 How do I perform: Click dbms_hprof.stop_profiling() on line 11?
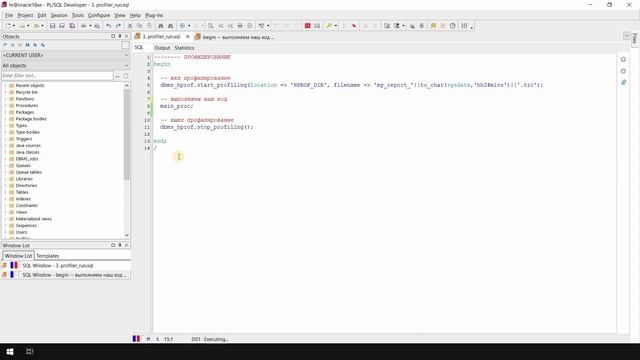click(x=207, y=127)
